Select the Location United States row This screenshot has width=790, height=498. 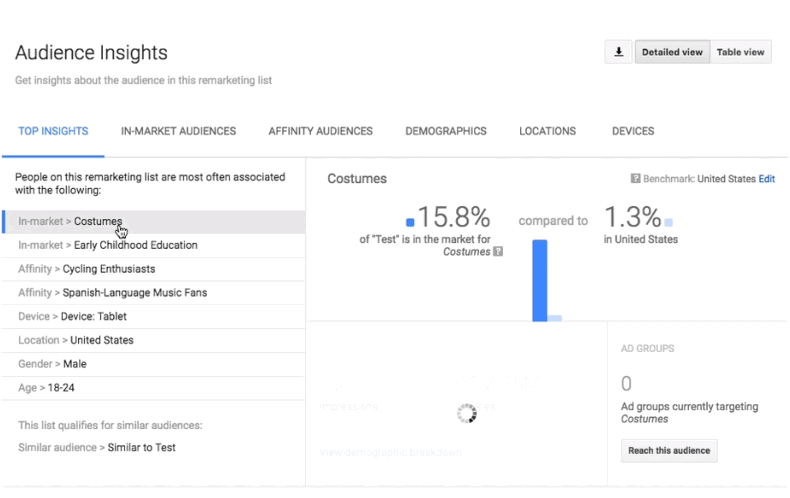(154, 340)
